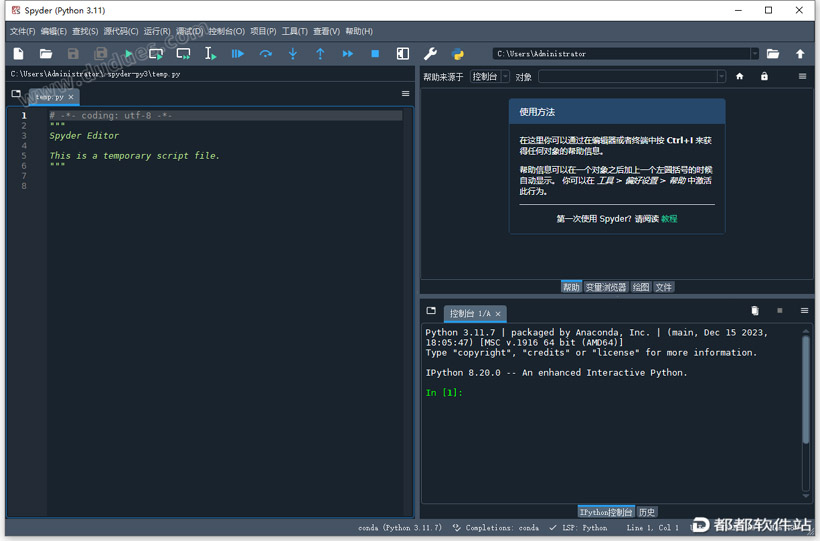Viewport: 820px width, 541px height.
Task: Run the file with the green play icon
Action: coord(129,53)
